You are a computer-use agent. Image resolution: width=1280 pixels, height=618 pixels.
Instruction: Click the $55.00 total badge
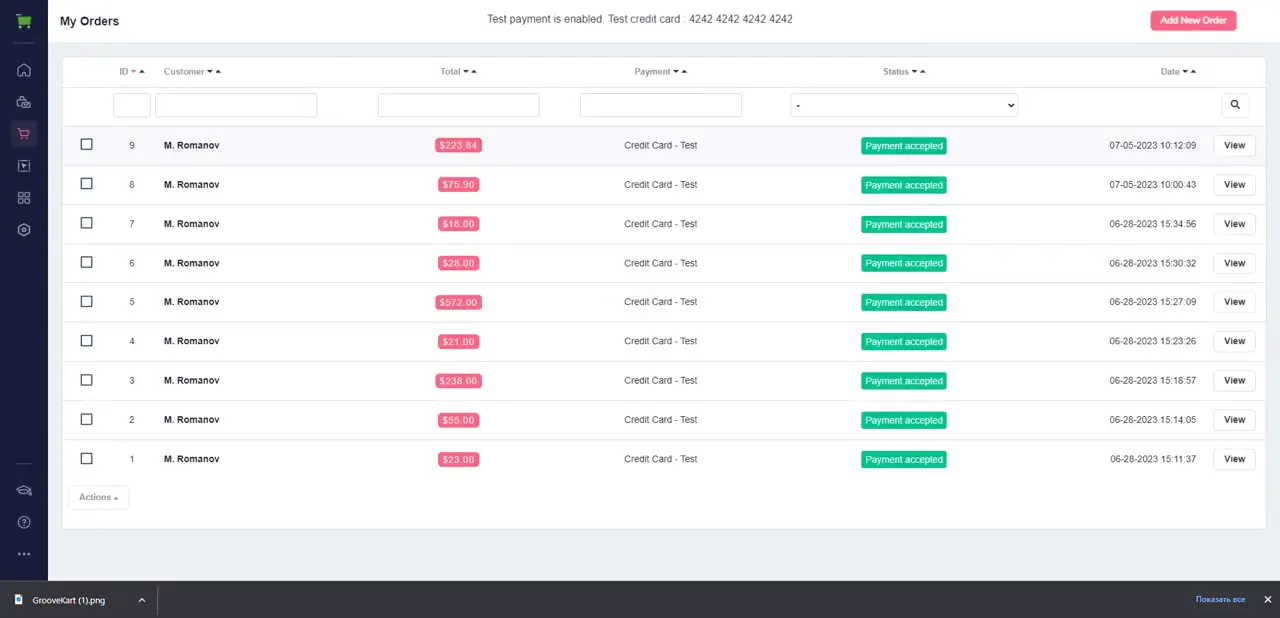tap(458, 420)
